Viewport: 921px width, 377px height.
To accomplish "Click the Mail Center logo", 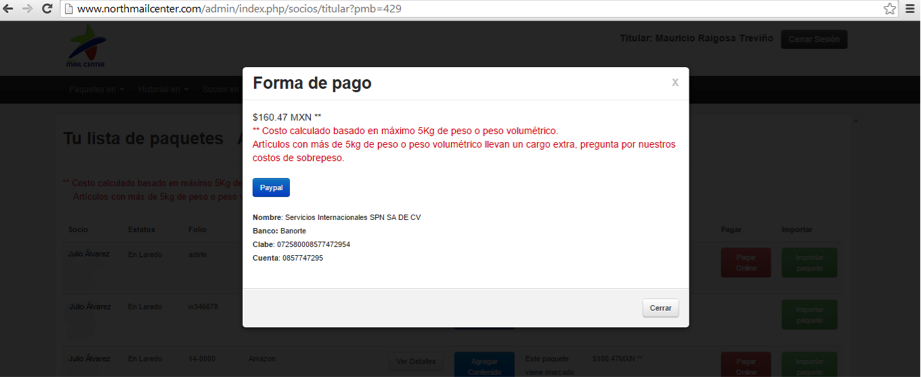I will click(86, 46).
